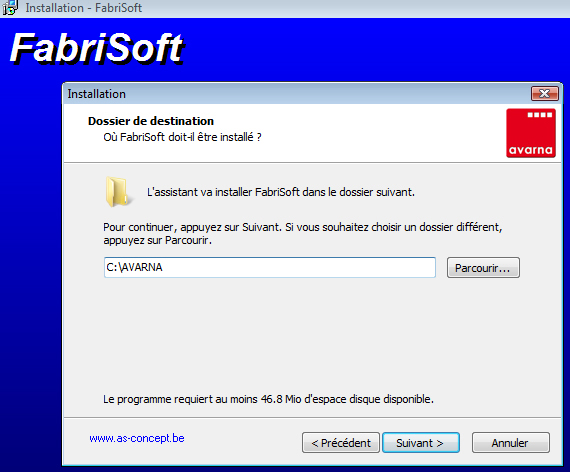The width and height of the screenshot is (570, 472).
Task: Click the red avarna logo
Action: pos(531,133)
